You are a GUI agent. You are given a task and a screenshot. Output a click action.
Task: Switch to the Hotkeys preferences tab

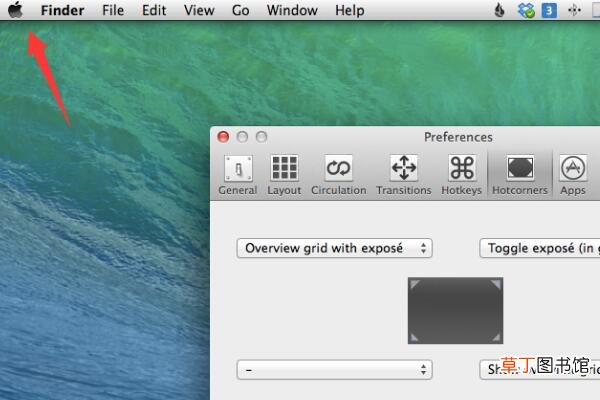click(461, 175)
